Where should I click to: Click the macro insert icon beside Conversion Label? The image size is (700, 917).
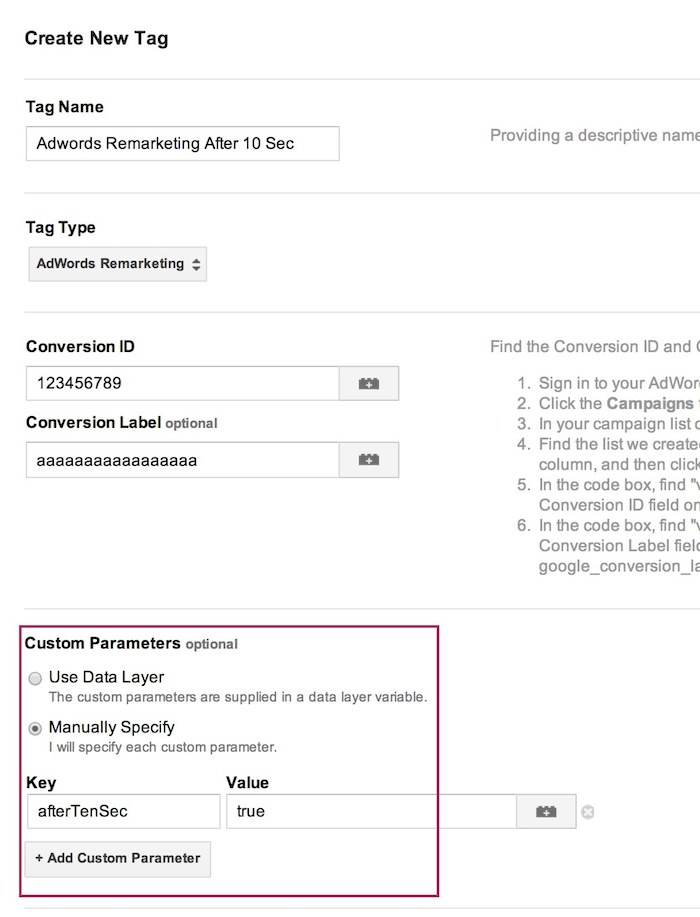coord(369,460)
